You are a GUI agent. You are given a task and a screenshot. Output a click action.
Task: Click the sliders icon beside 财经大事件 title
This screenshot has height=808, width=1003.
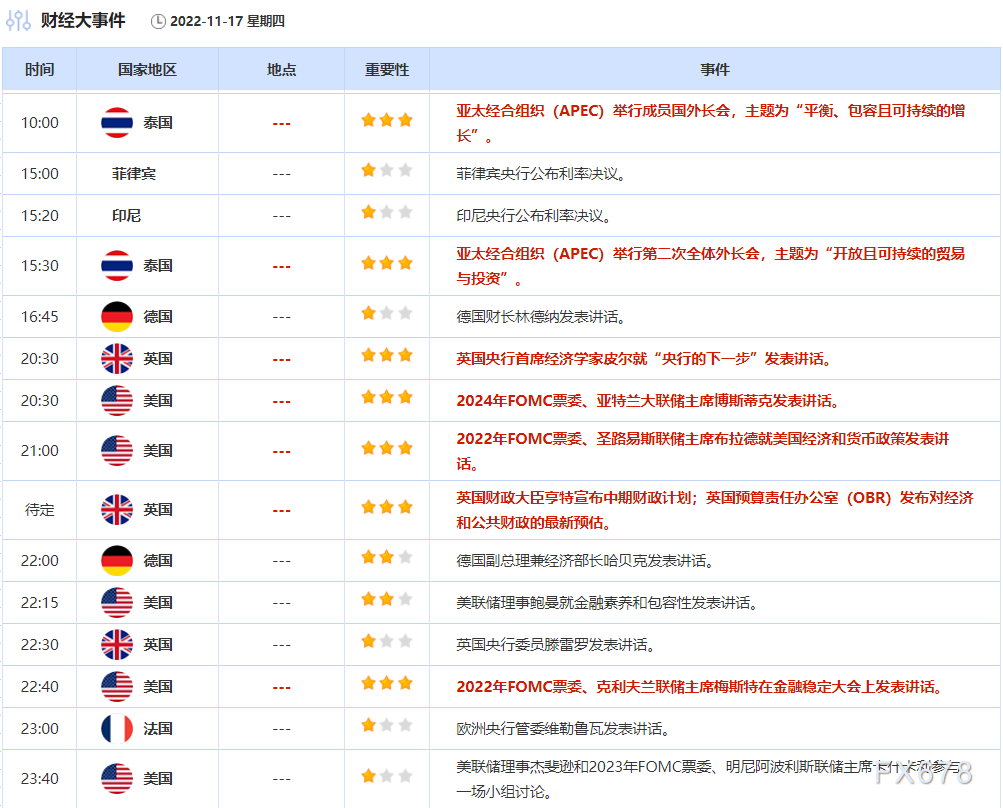point(19,21)
